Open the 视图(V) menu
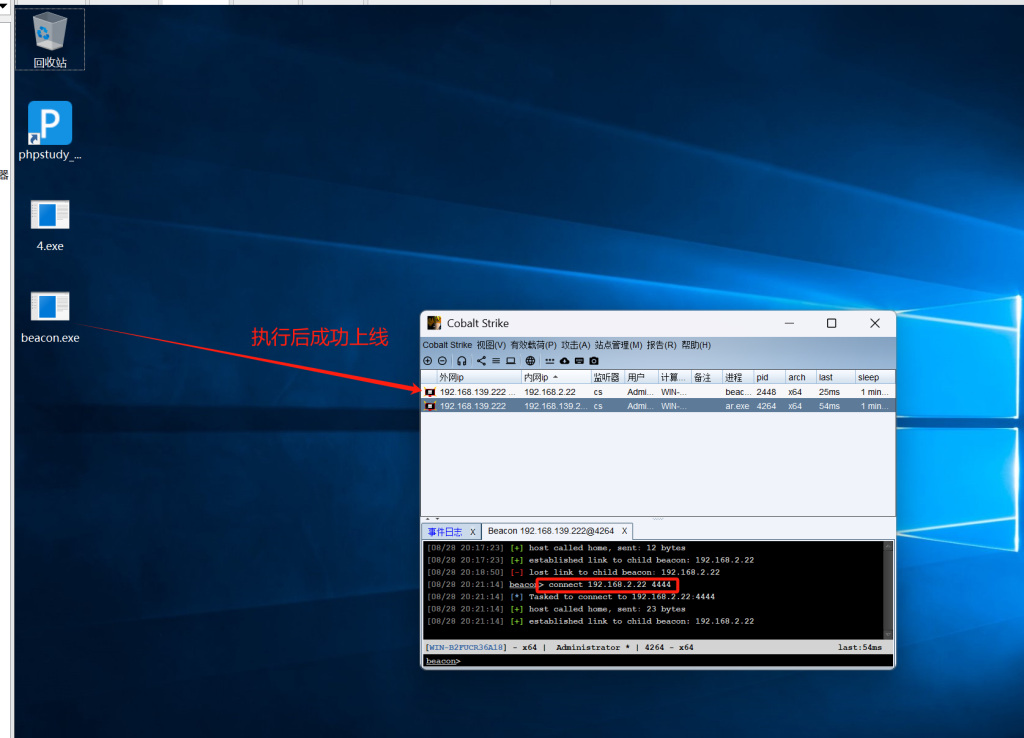 click(491, 345)
